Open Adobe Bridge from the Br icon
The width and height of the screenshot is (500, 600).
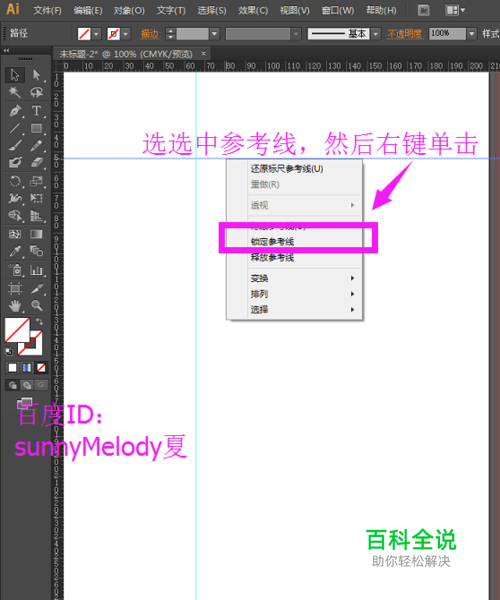point(423,10)
